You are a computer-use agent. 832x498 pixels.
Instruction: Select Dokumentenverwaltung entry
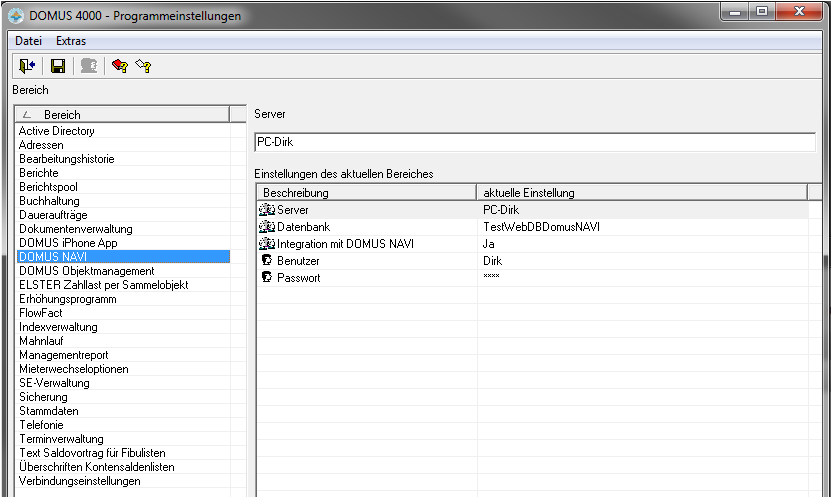124,229
